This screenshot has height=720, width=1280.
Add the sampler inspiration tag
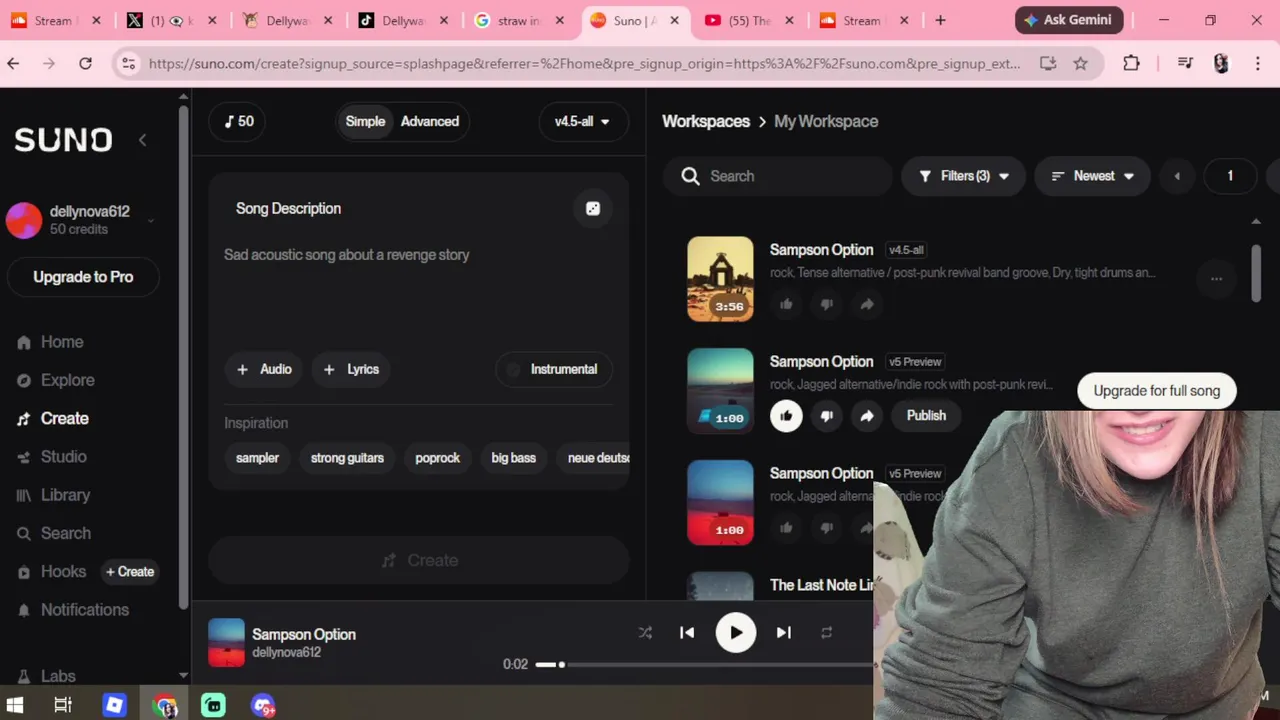(257, 458)
